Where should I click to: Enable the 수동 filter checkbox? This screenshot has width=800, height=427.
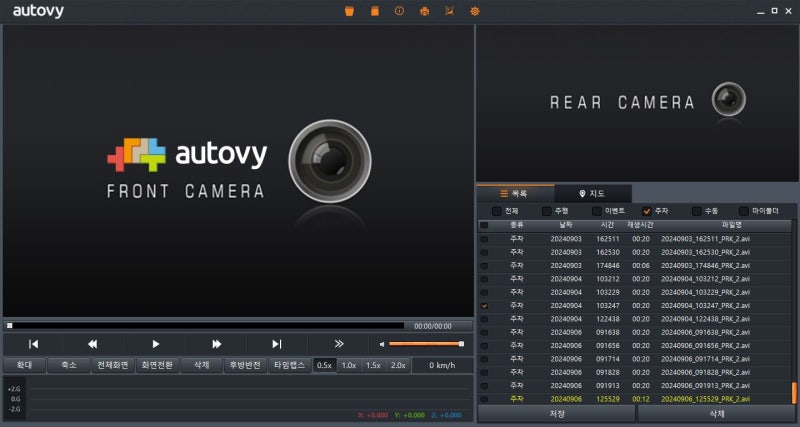click(x=697, y=211)
